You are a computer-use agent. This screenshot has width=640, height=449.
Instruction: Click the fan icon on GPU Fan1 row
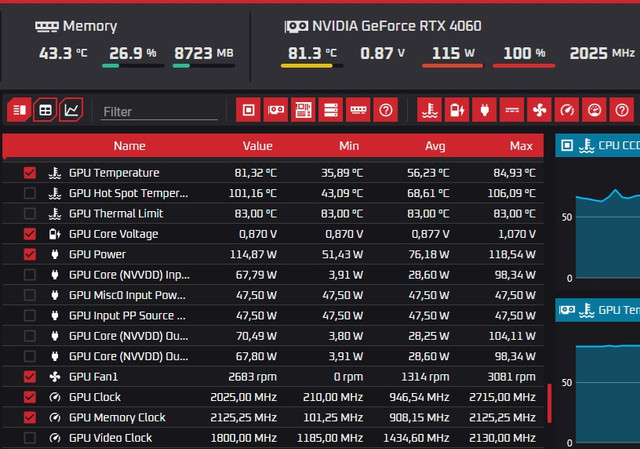[55, 377]
